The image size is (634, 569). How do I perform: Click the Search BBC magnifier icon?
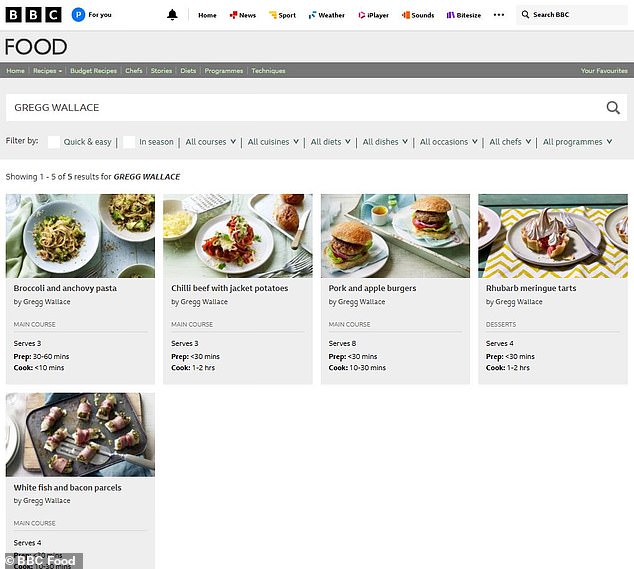[x=525, y=15]
